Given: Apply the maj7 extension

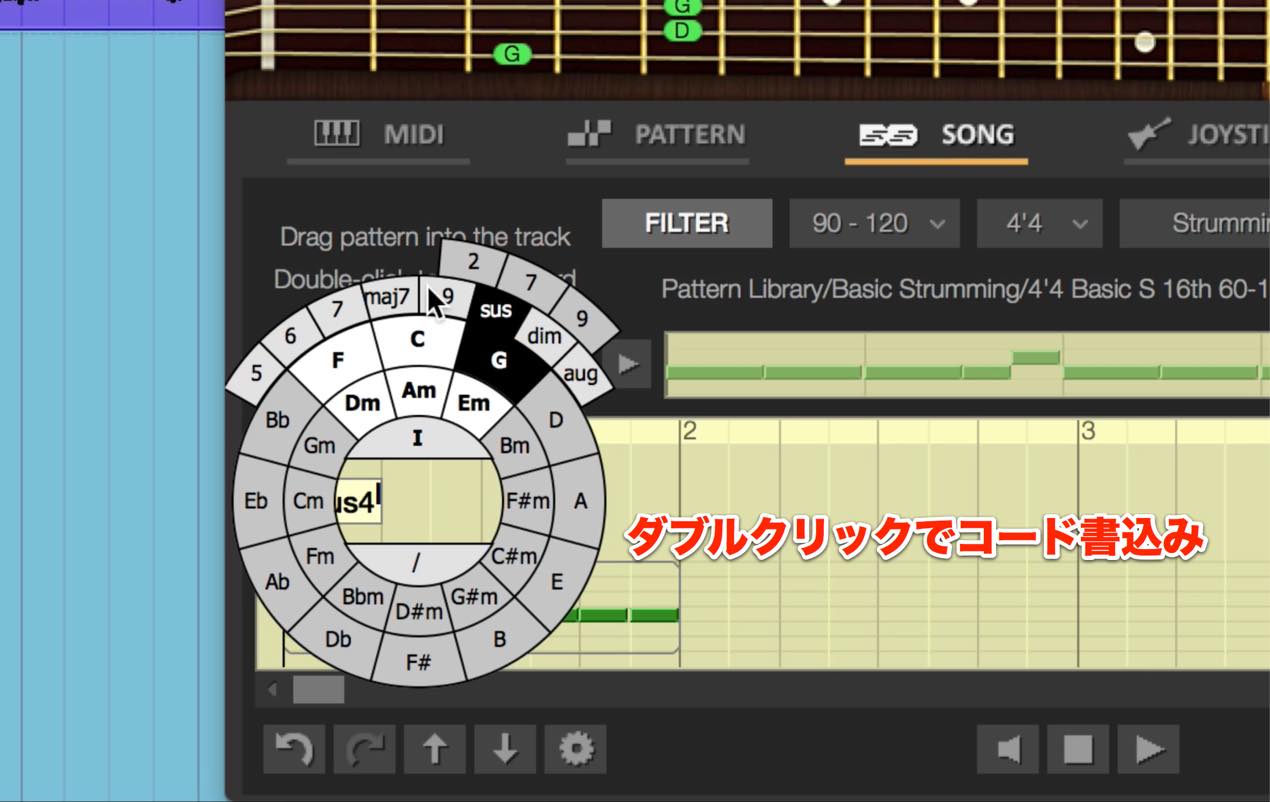Looking at the screenshot, I should (387, 297).
